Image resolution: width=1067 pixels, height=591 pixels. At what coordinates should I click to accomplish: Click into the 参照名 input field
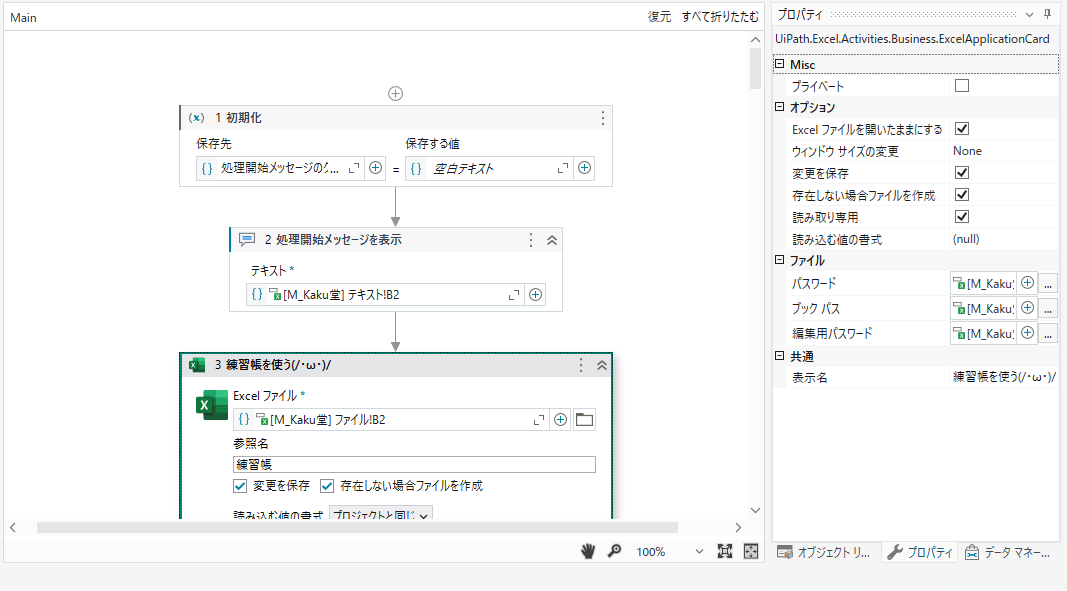pyautogui.click(x=414, y=464)
